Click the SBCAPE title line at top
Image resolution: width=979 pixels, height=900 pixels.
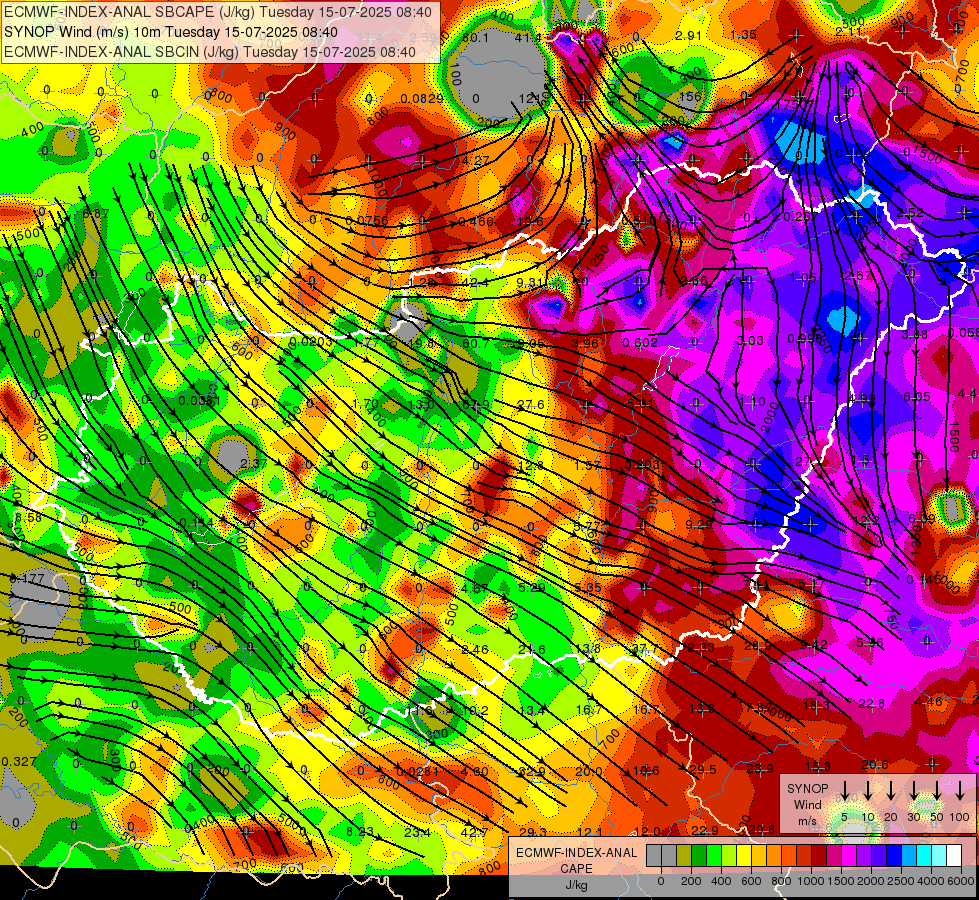217,11
